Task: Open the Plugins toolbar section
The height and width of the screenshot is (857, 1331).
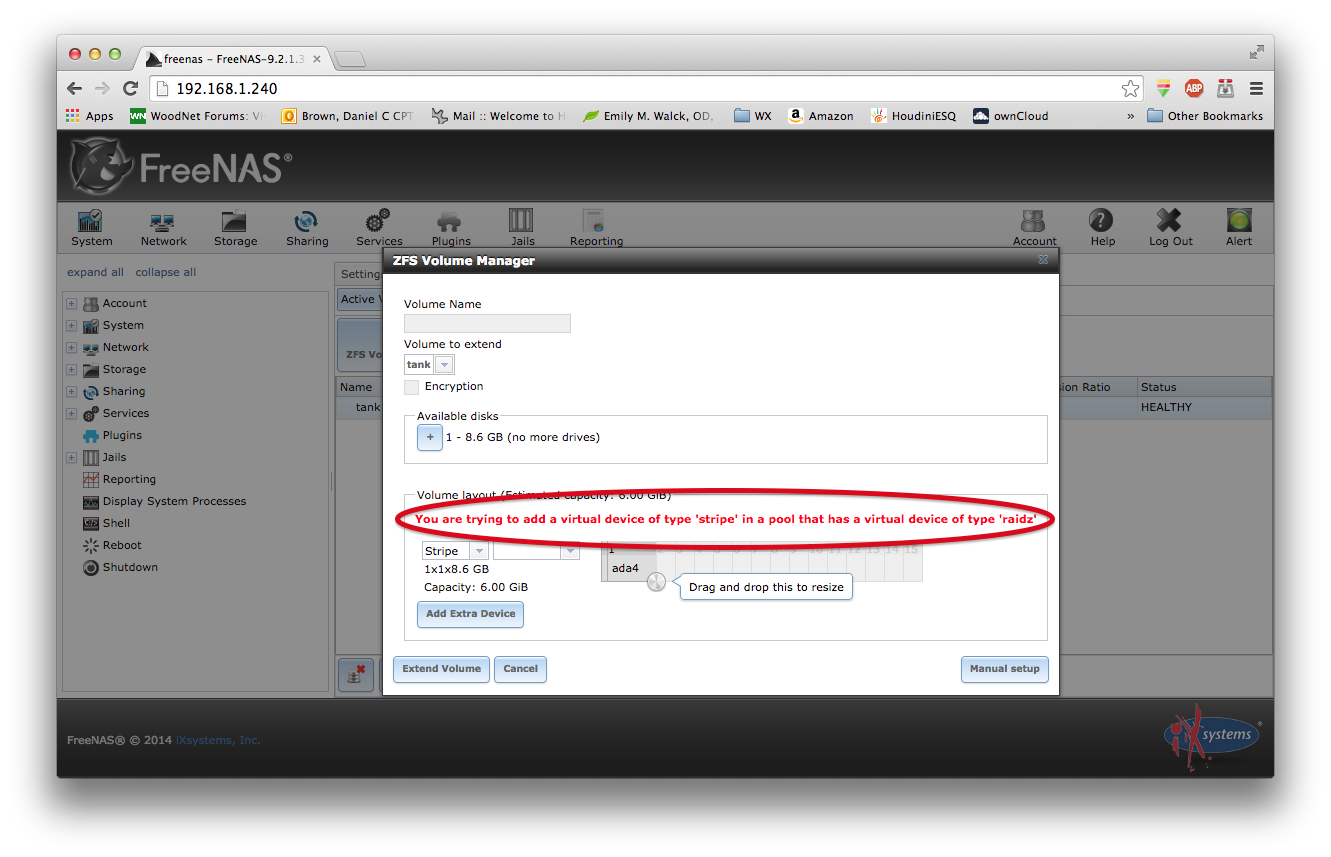Action: 451,227
